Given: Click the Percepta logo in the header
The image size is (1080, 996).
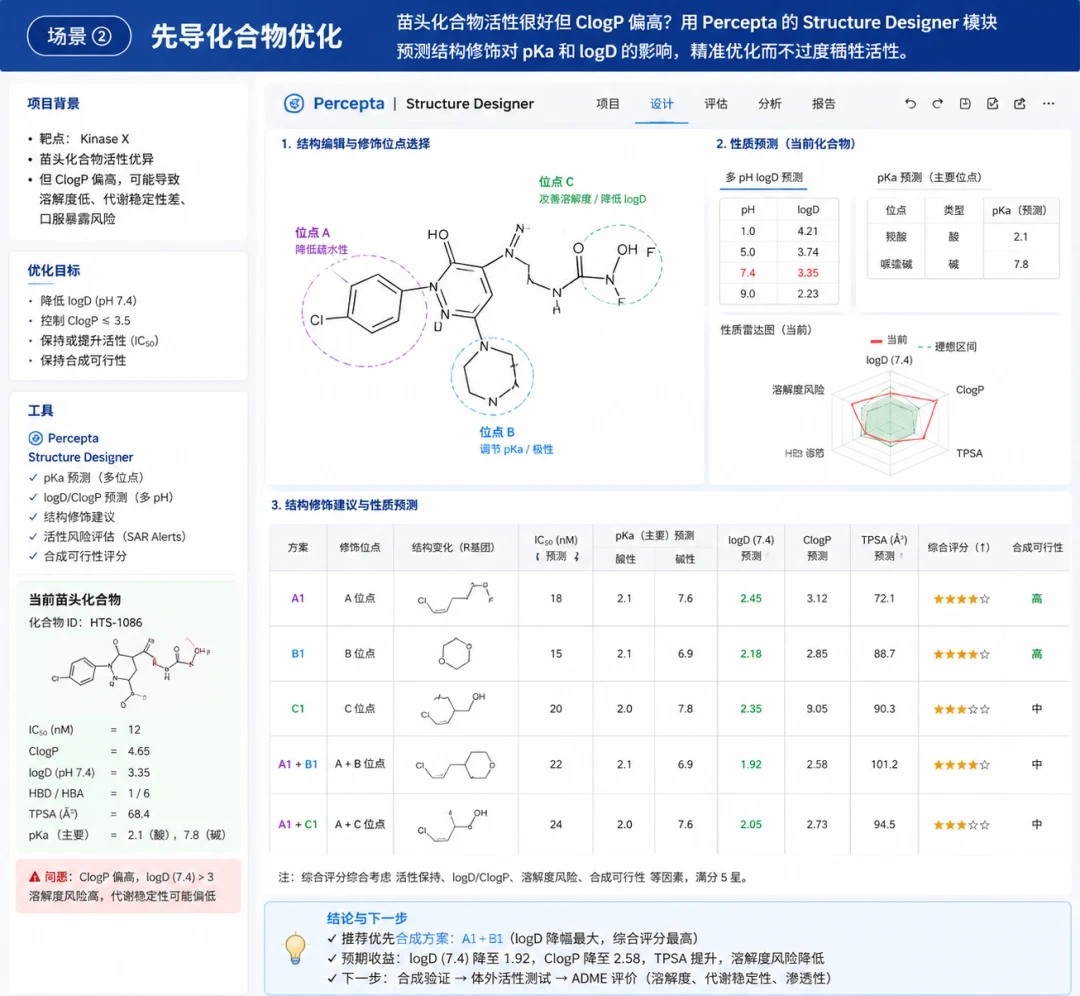Looking at the screenshot, I should [x=294, y=103].
